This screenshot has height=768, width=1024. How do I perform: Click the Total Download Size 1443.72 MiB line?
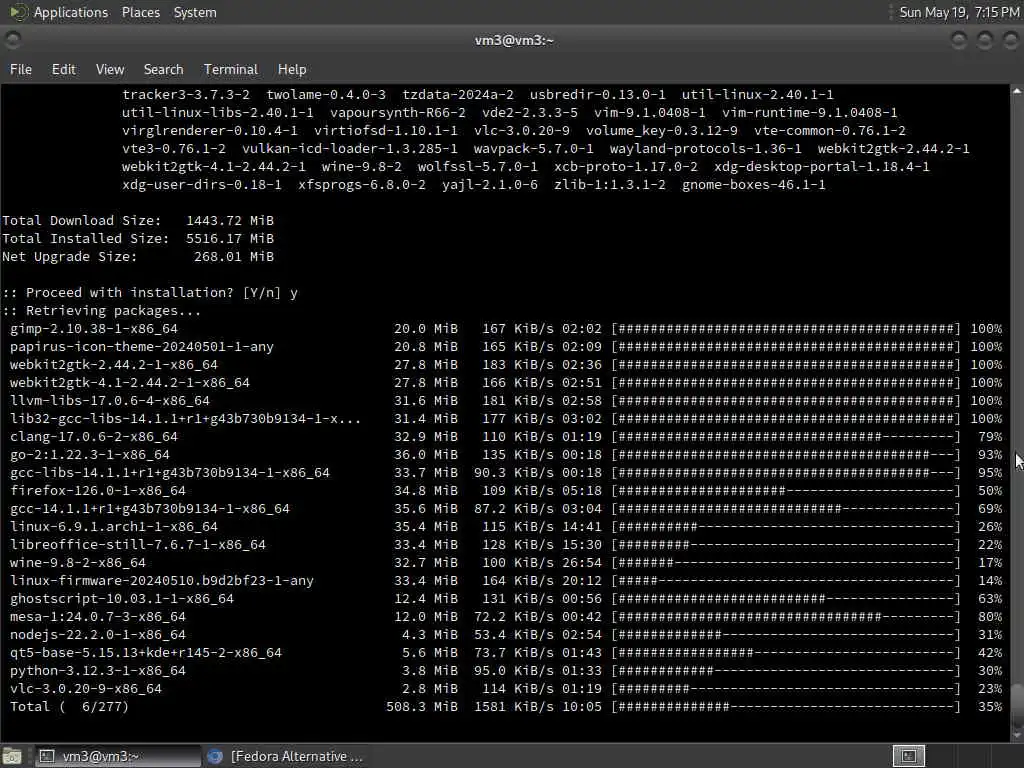138,221
